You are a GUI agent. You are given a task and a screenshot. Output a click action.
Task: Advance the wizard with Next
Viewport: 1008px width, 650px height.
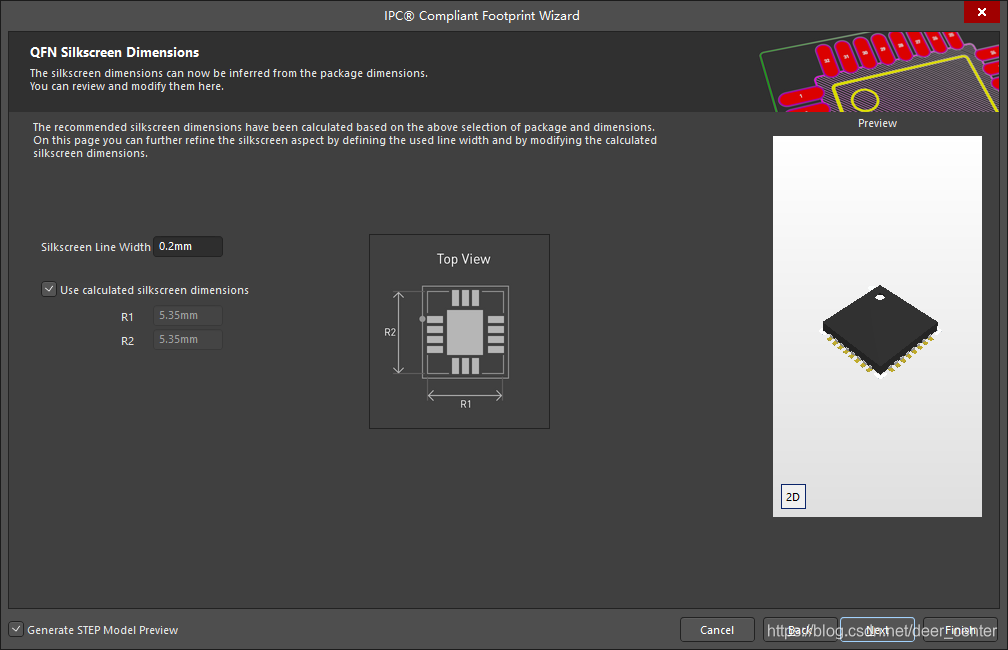tap(877, 630)
